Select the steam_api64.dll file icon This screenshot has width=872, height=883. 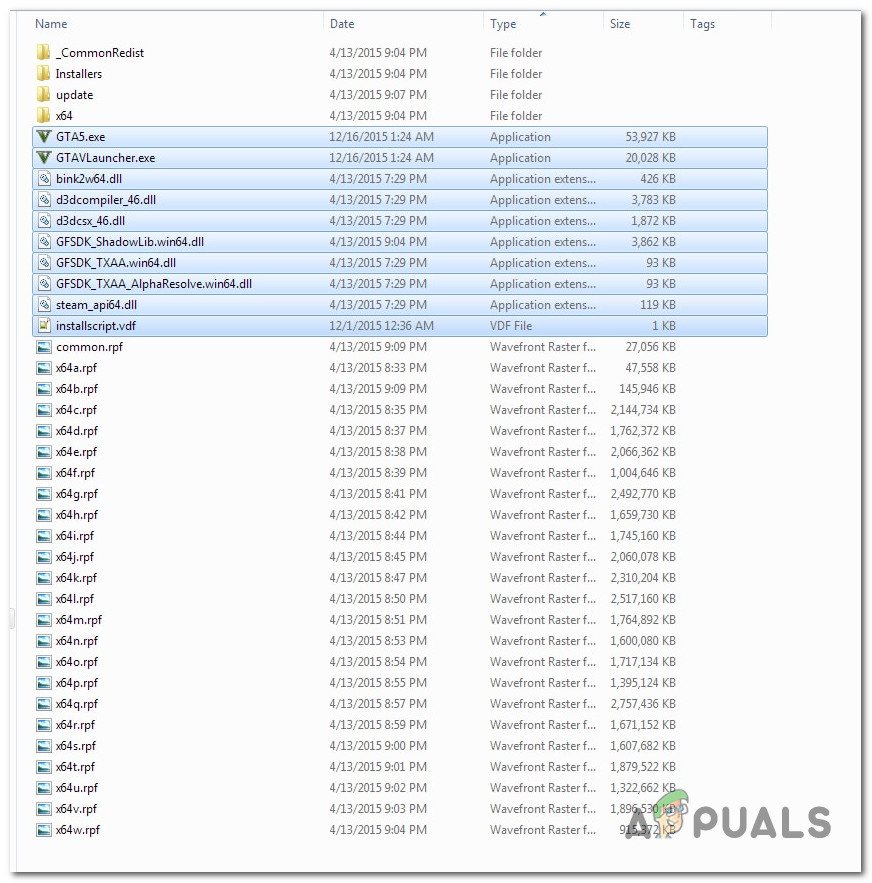(x=43, y=304)
